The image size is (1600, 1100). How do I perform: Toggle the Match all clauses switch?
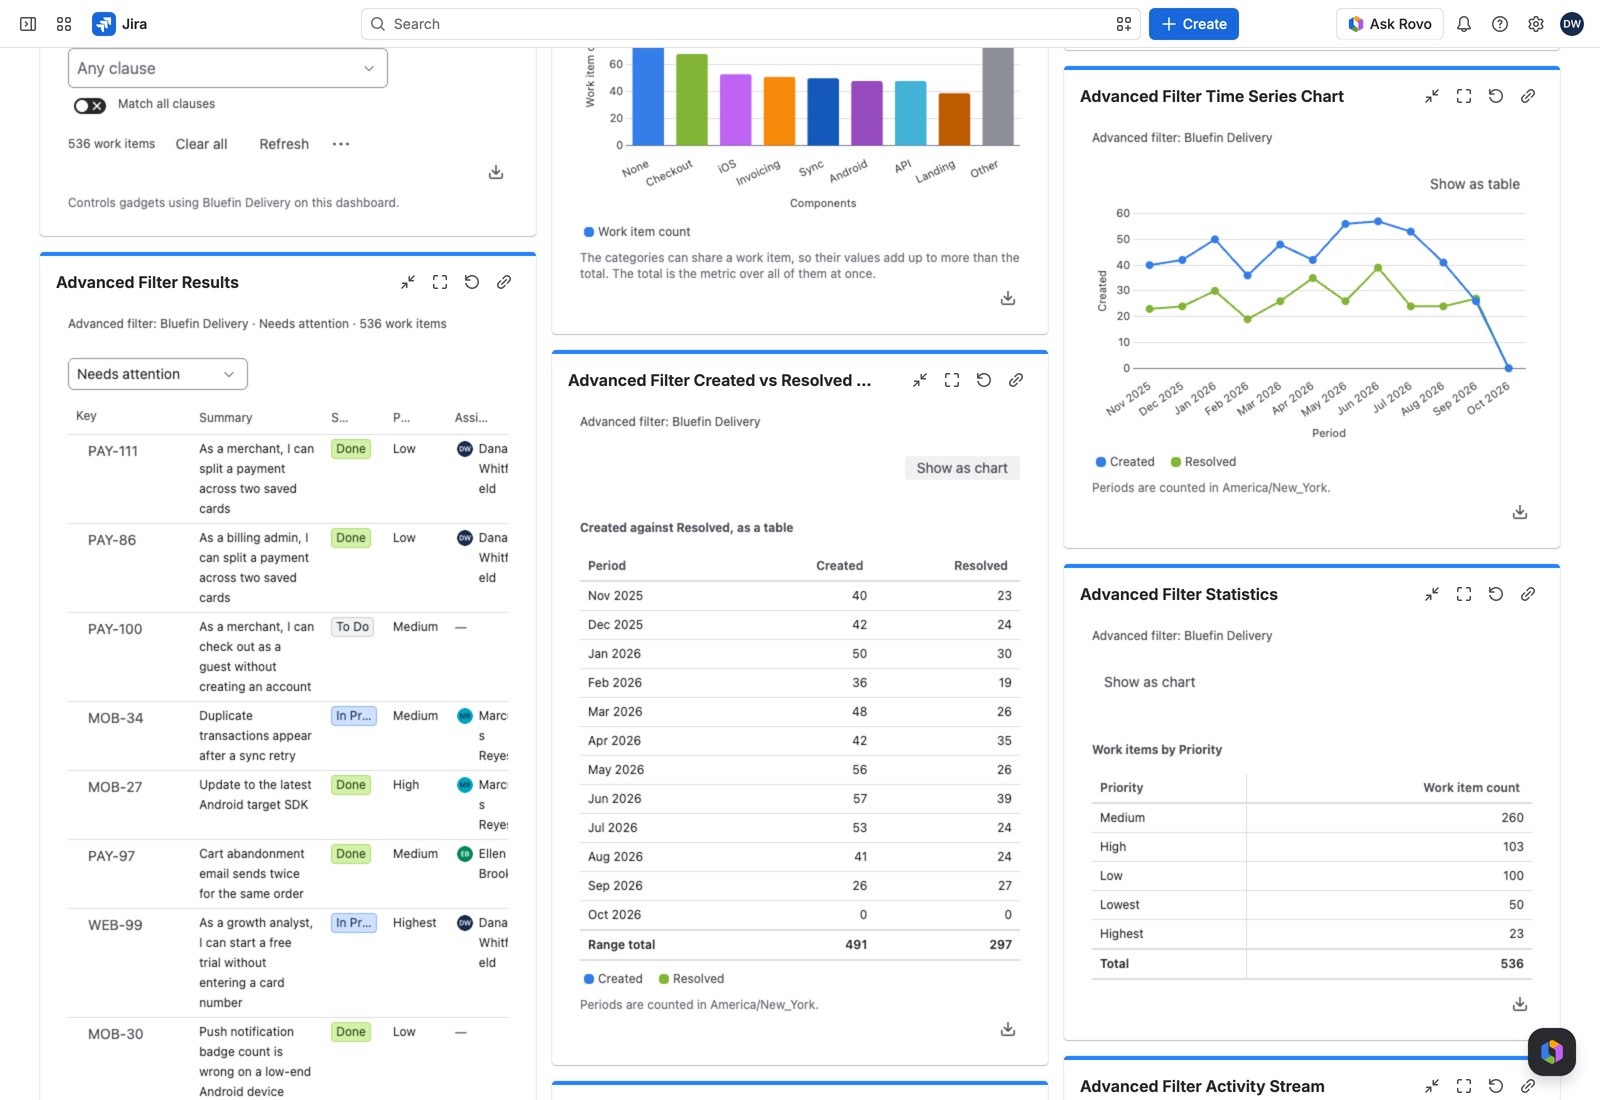point(89,105)
